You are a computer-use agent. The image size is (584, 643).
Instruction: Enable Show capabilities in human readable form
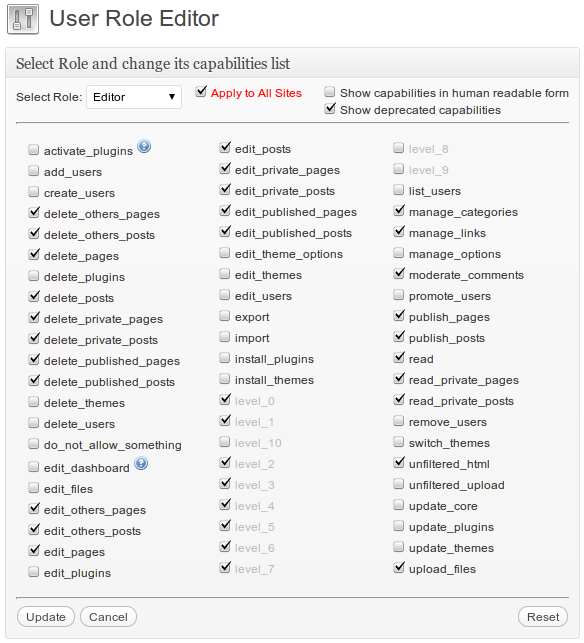[x=329, y=91]
